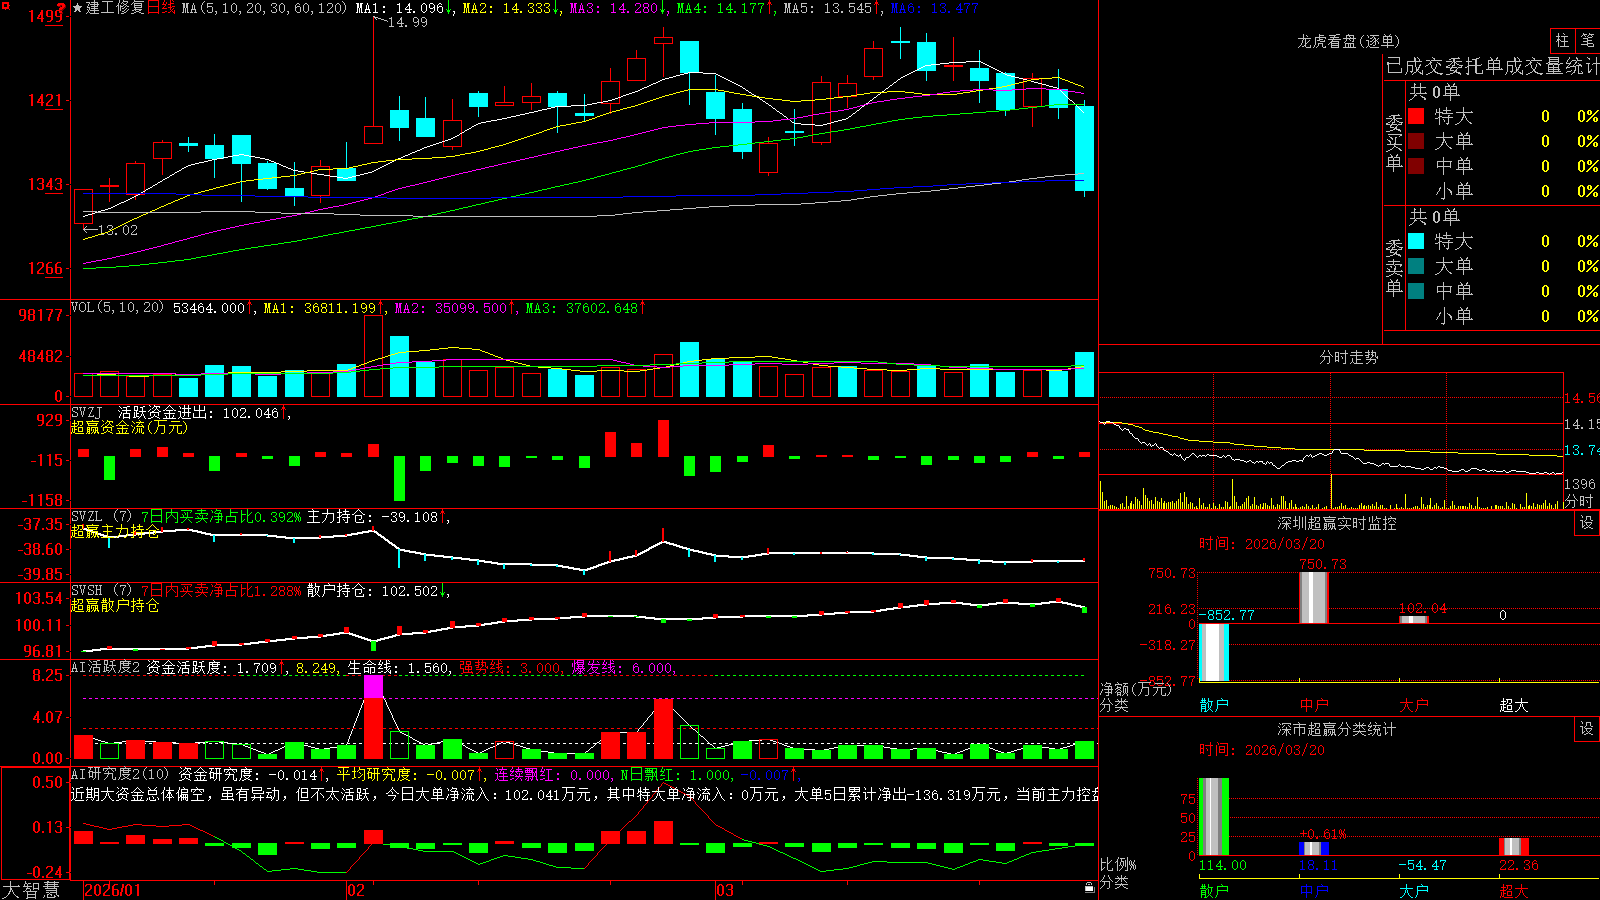This screenshot has height=900, width=1600.
Task: Click dark red 大单 buy-order swatch
Action: (1416, 141)
